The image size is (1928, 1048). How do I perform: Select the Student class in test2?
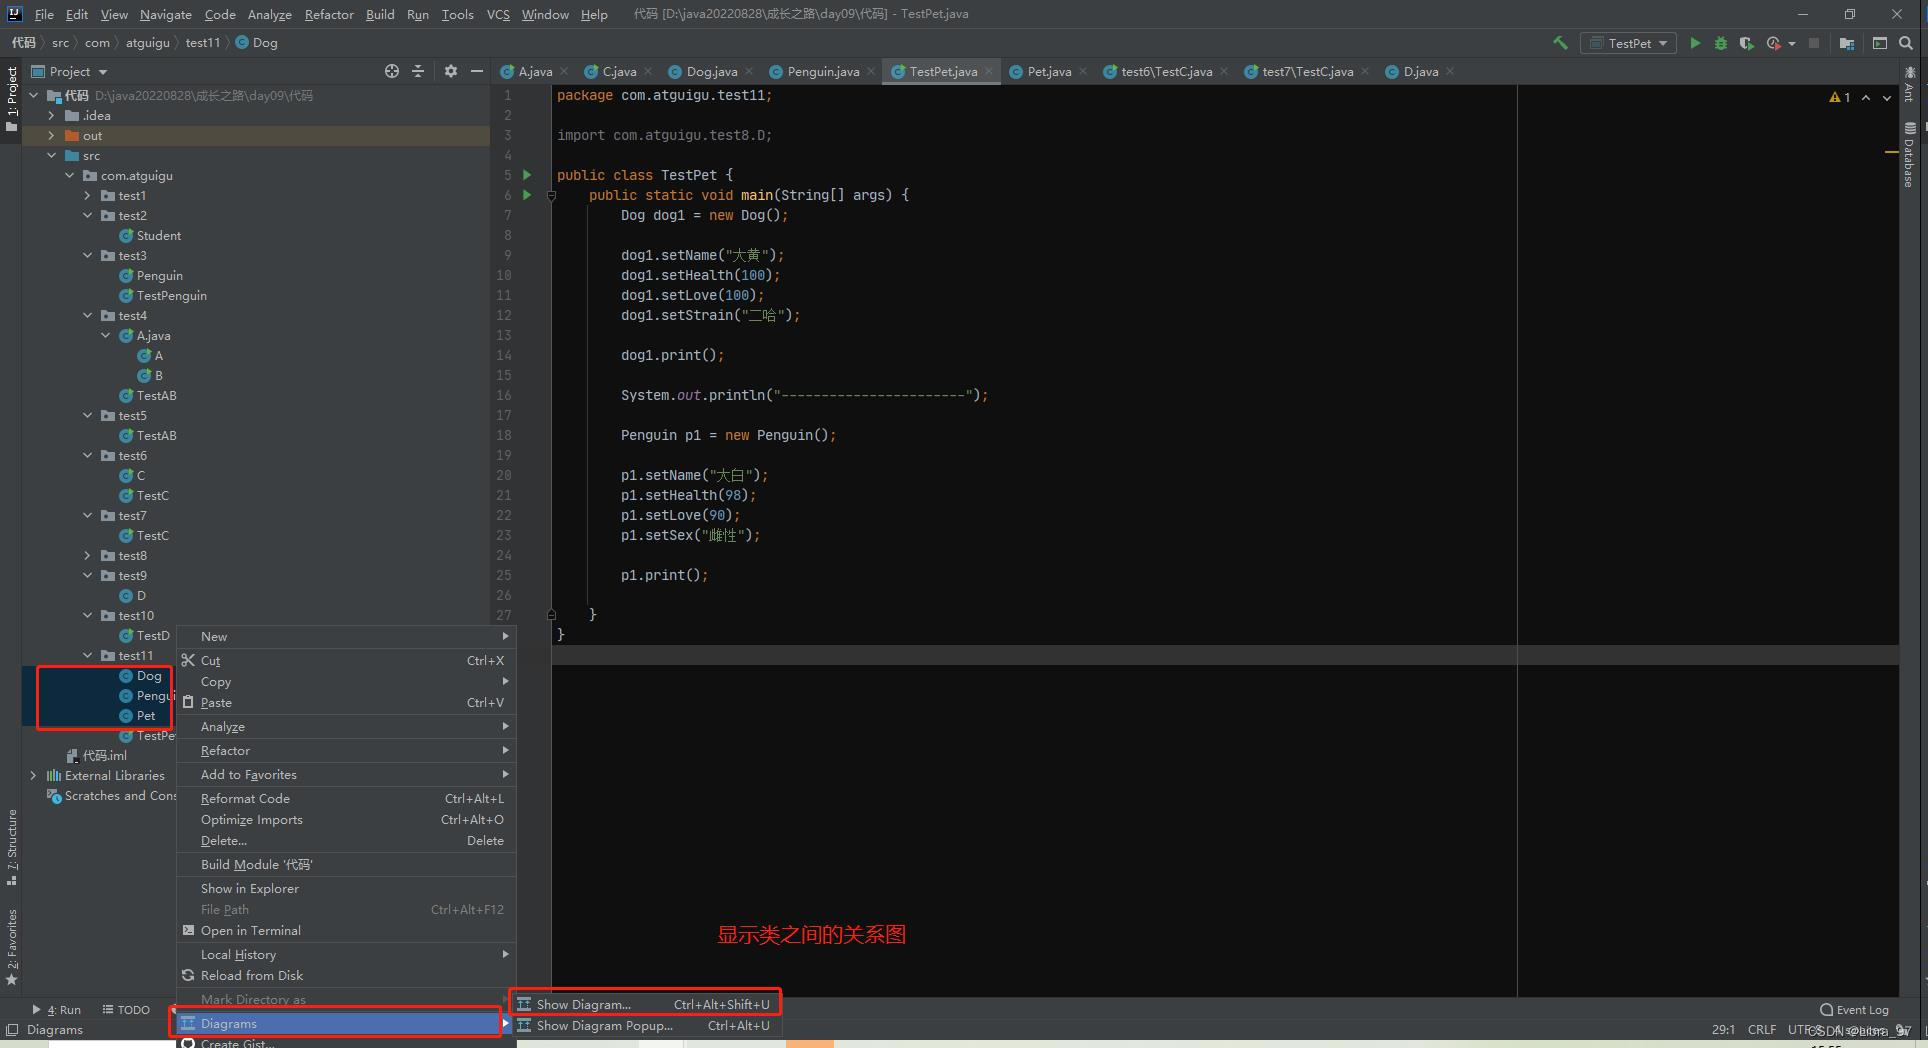tap(150, 235)
